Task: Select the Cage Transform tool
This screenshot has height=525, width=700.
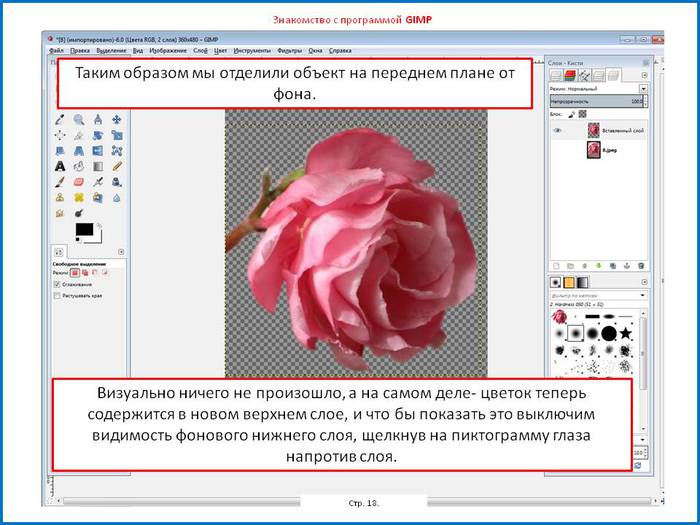Action: [117, 151]
